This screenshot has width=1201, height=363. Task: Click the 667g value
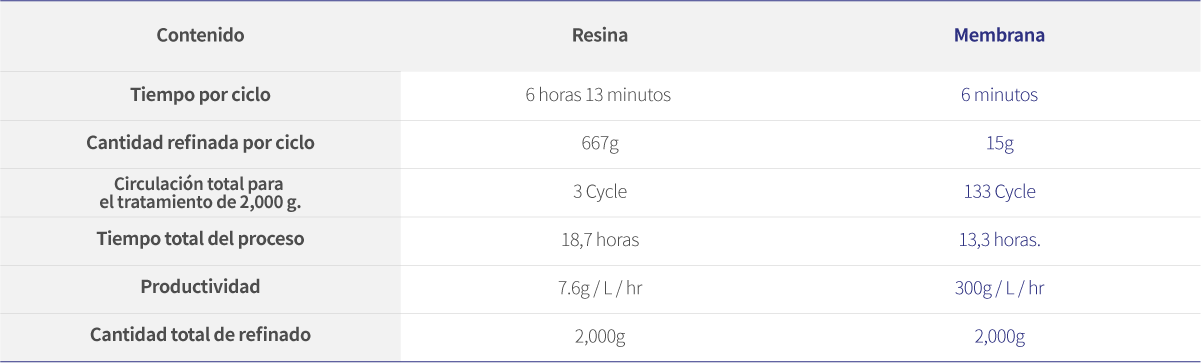pos(600,143)
